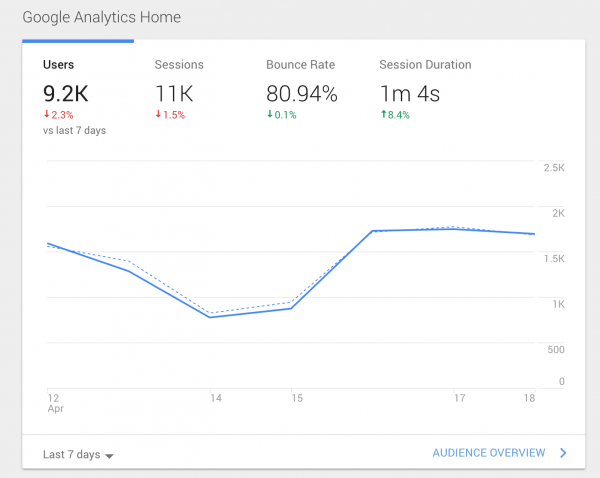Image resolution: width=600 pixels, height=478 pixels.
Task: Click the 'vs last 7 days' label
Action: point(74,131)
